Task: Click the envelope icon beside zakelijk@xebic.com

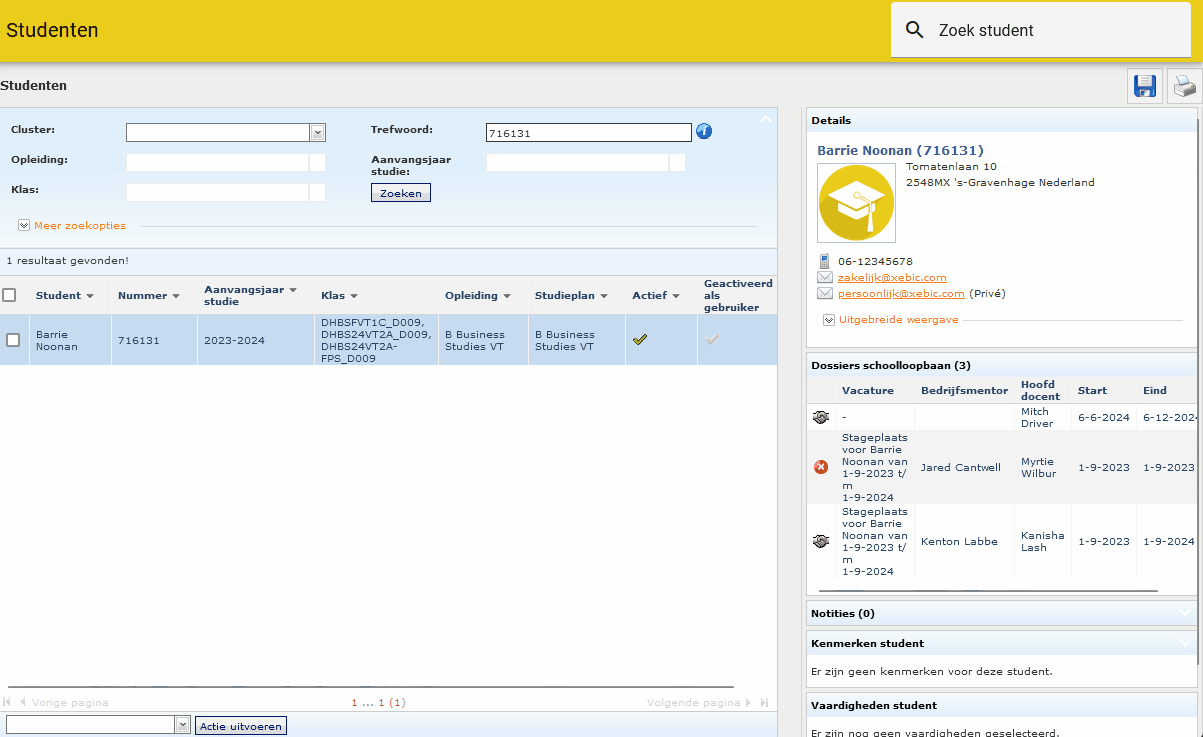Action: [825, 277]
